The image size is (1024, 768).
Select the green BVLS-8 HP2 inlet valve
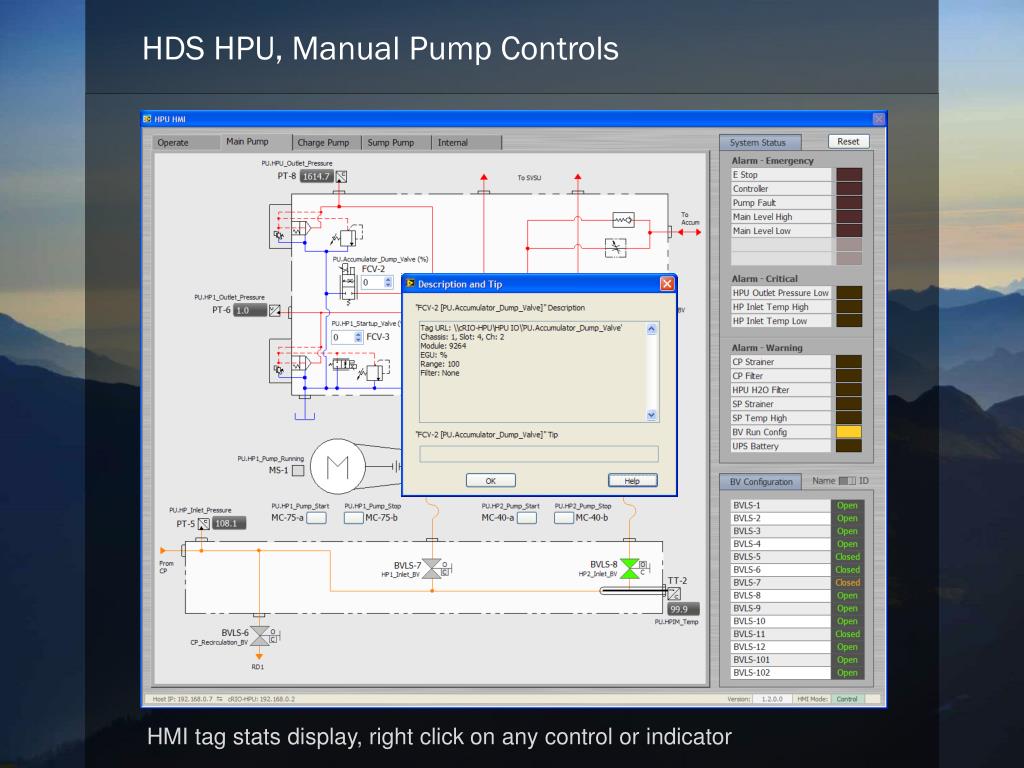(x=630, y=568)
